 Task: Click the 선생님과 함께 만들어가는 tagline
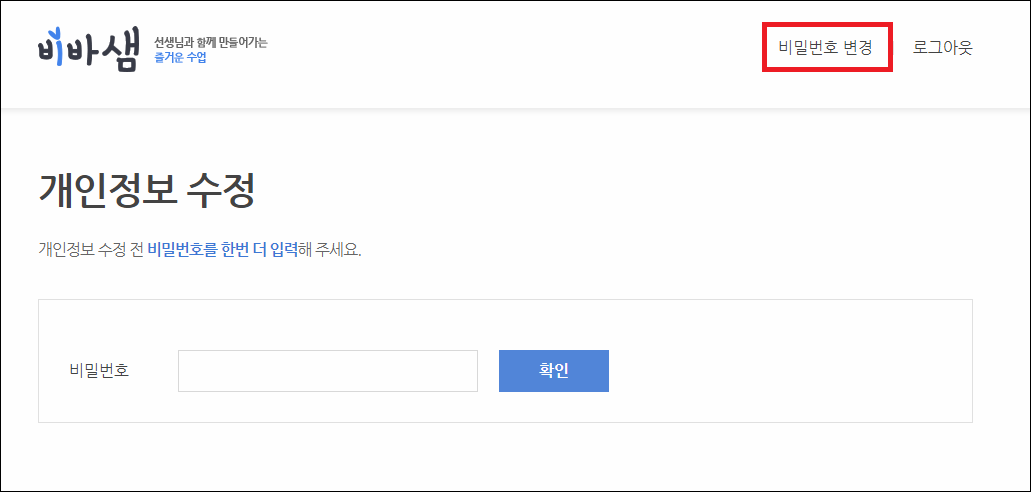click(x=210, y=43)
